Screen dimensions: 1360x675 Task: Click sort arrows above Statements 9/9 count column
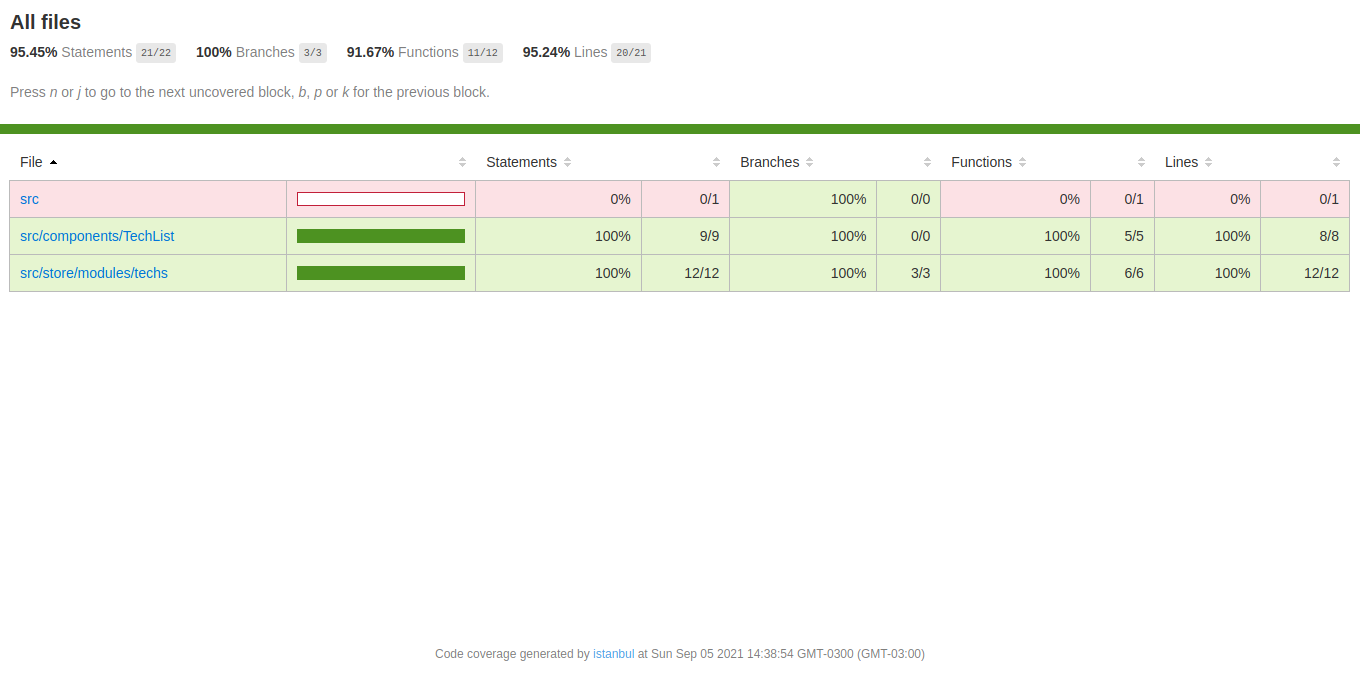(716, 162)
